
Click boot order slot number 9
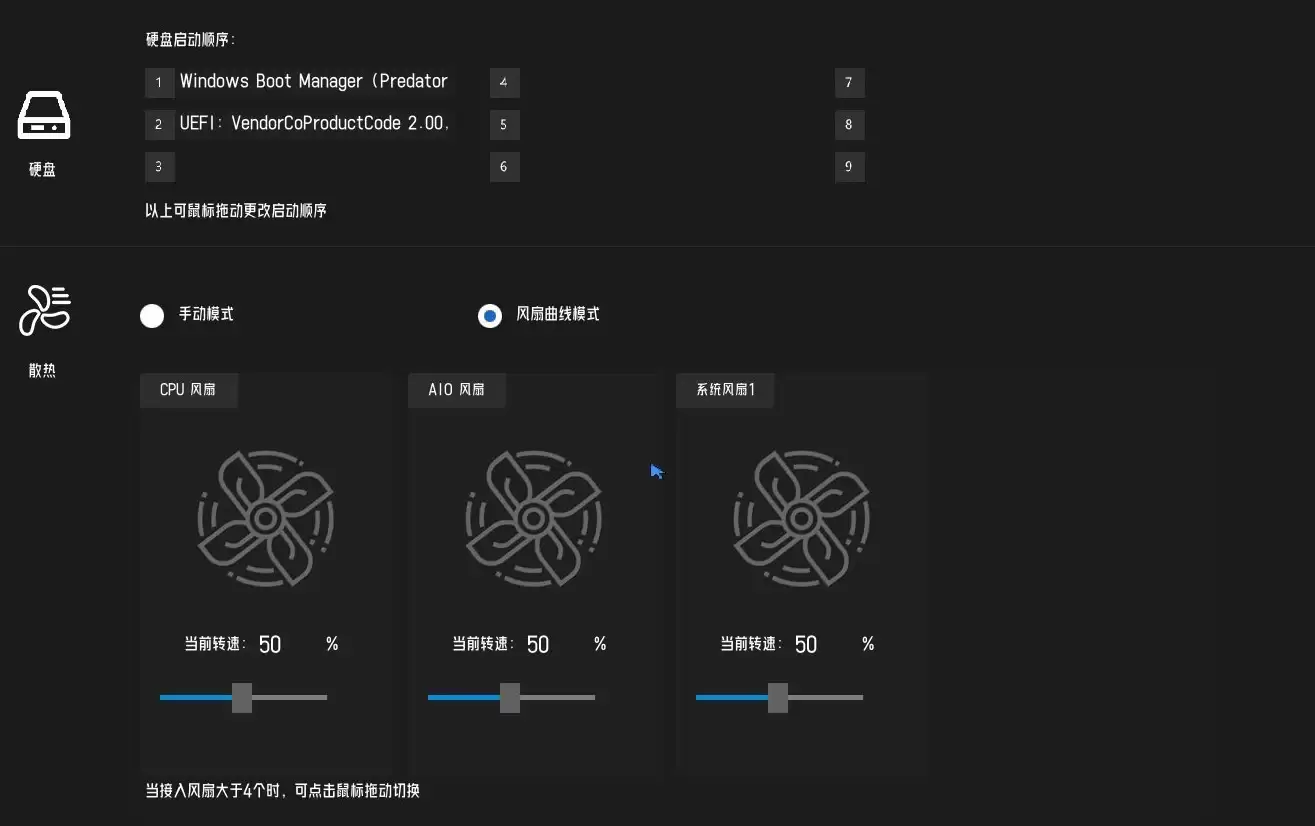(849, 167)
